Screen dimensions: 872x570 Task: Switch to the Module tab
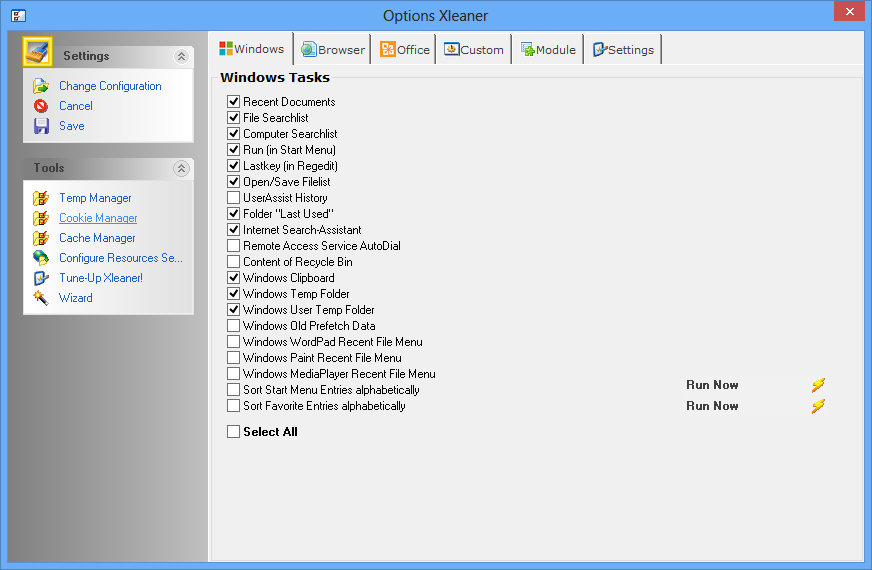click(x=548, y=49)
